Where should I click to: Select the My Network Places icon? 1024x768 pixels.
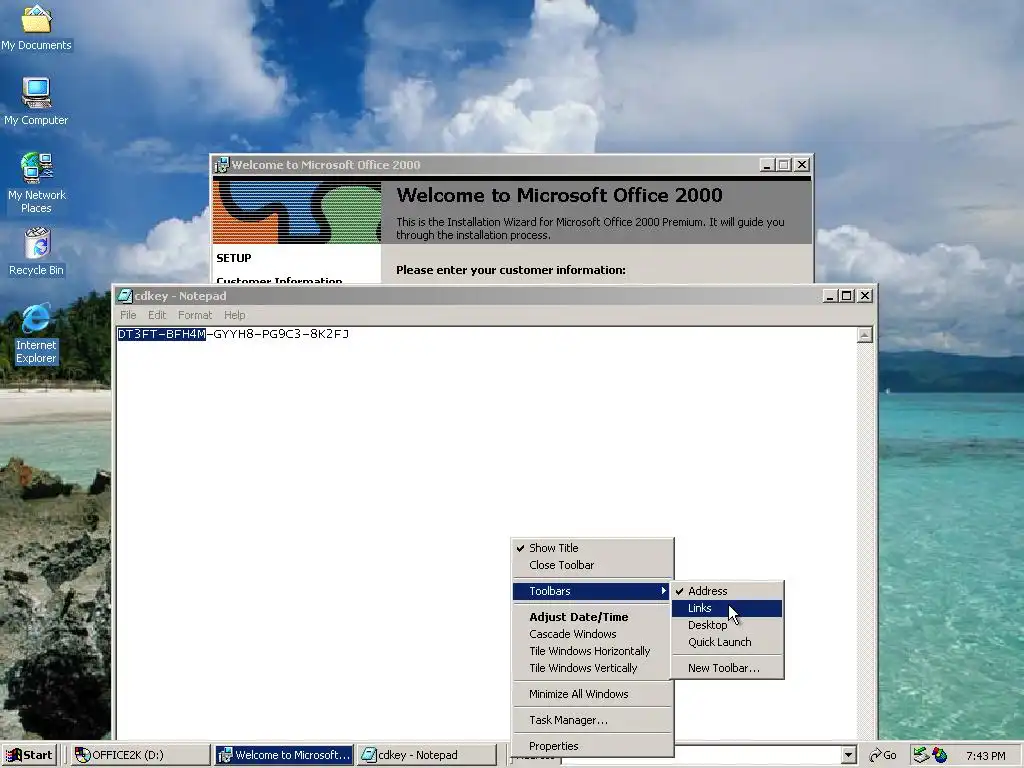pos(37,183)
